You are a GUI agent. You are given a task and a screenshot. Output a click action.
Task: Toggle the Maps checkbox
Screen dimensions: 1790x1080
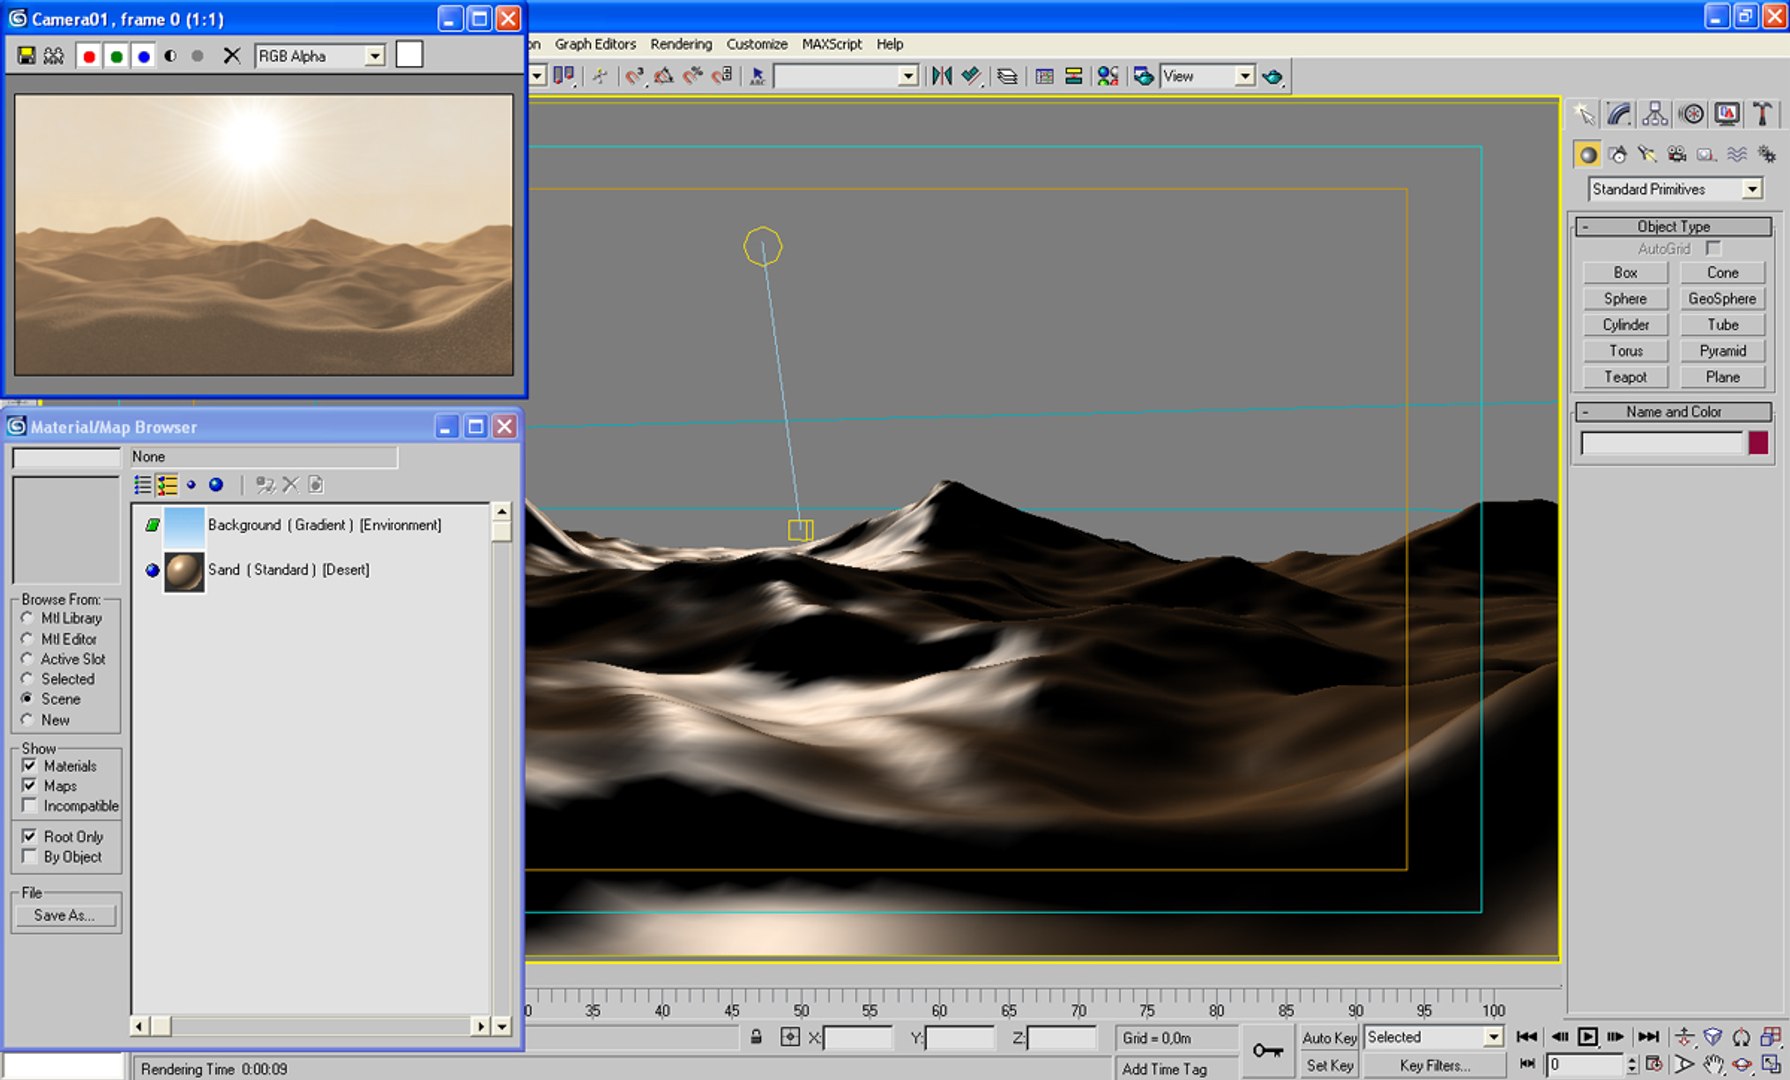click(29, 786)
